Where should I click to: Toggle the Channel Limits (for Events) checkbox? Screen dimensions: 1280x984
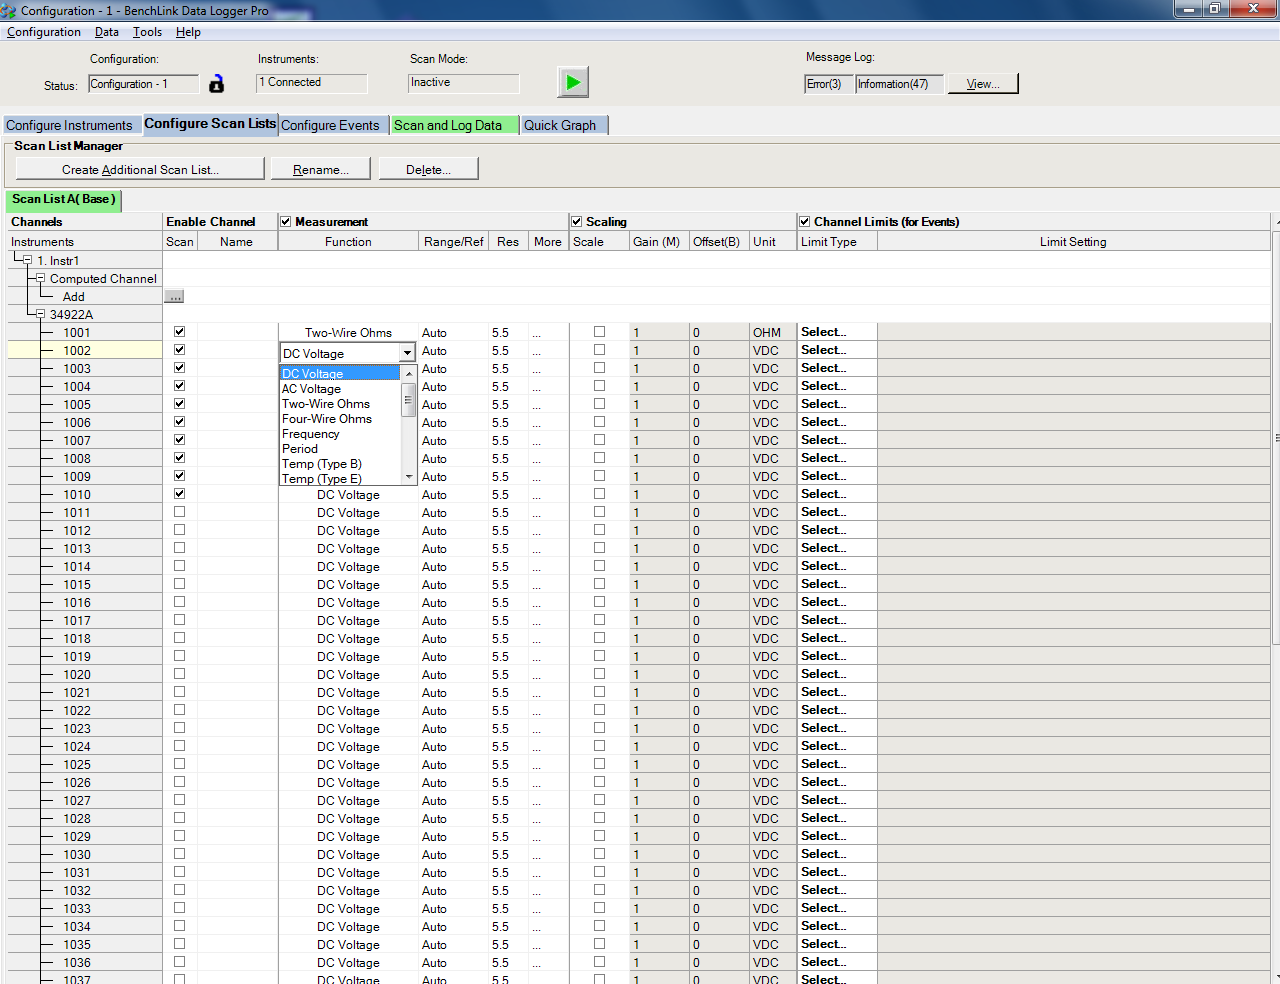805,222
